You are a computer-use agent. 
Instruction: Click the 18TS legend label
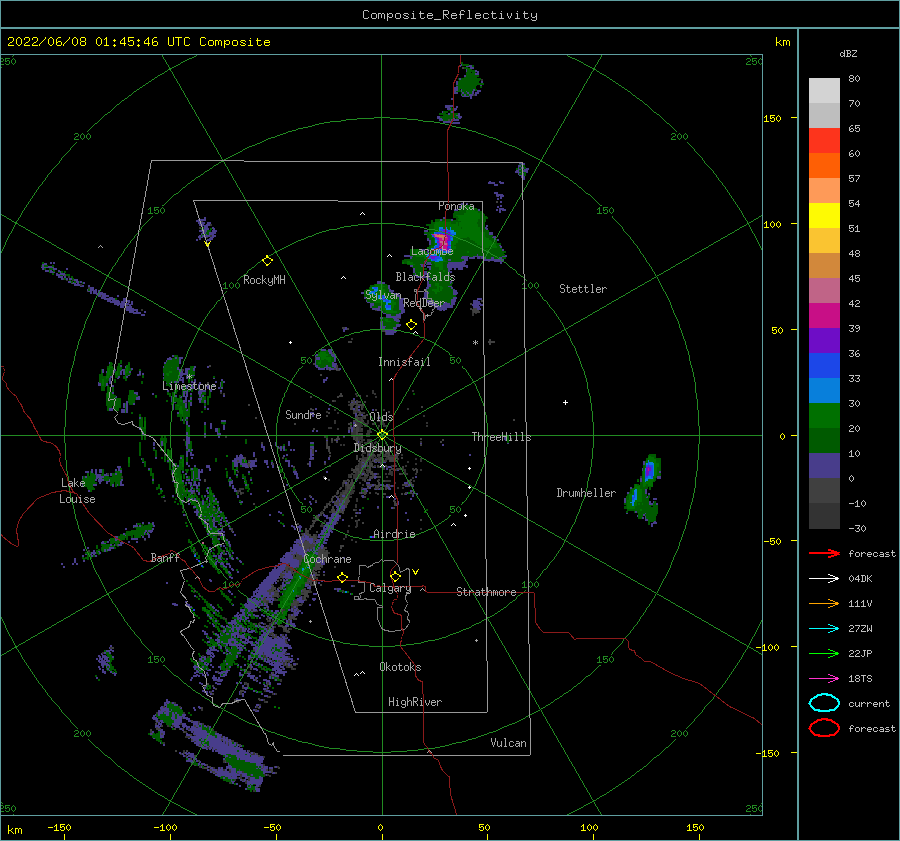(860, 679)
